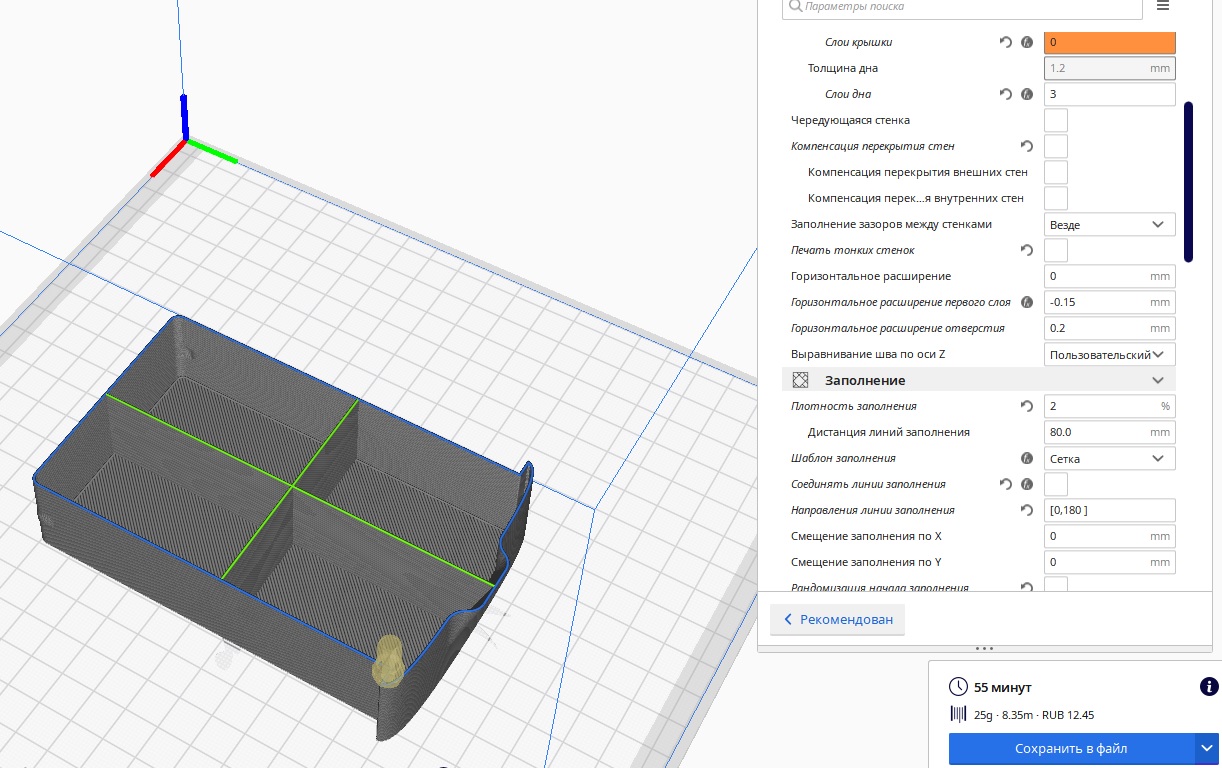The width and height of the screenshot is (1222, 768).
Task: Reset the Слои крышки value
Action: click(1006, 43)
